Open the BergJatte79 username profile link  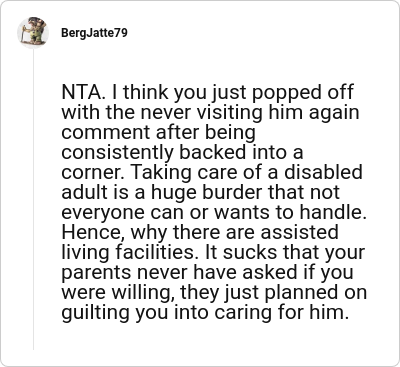click(x=94, y=33)
